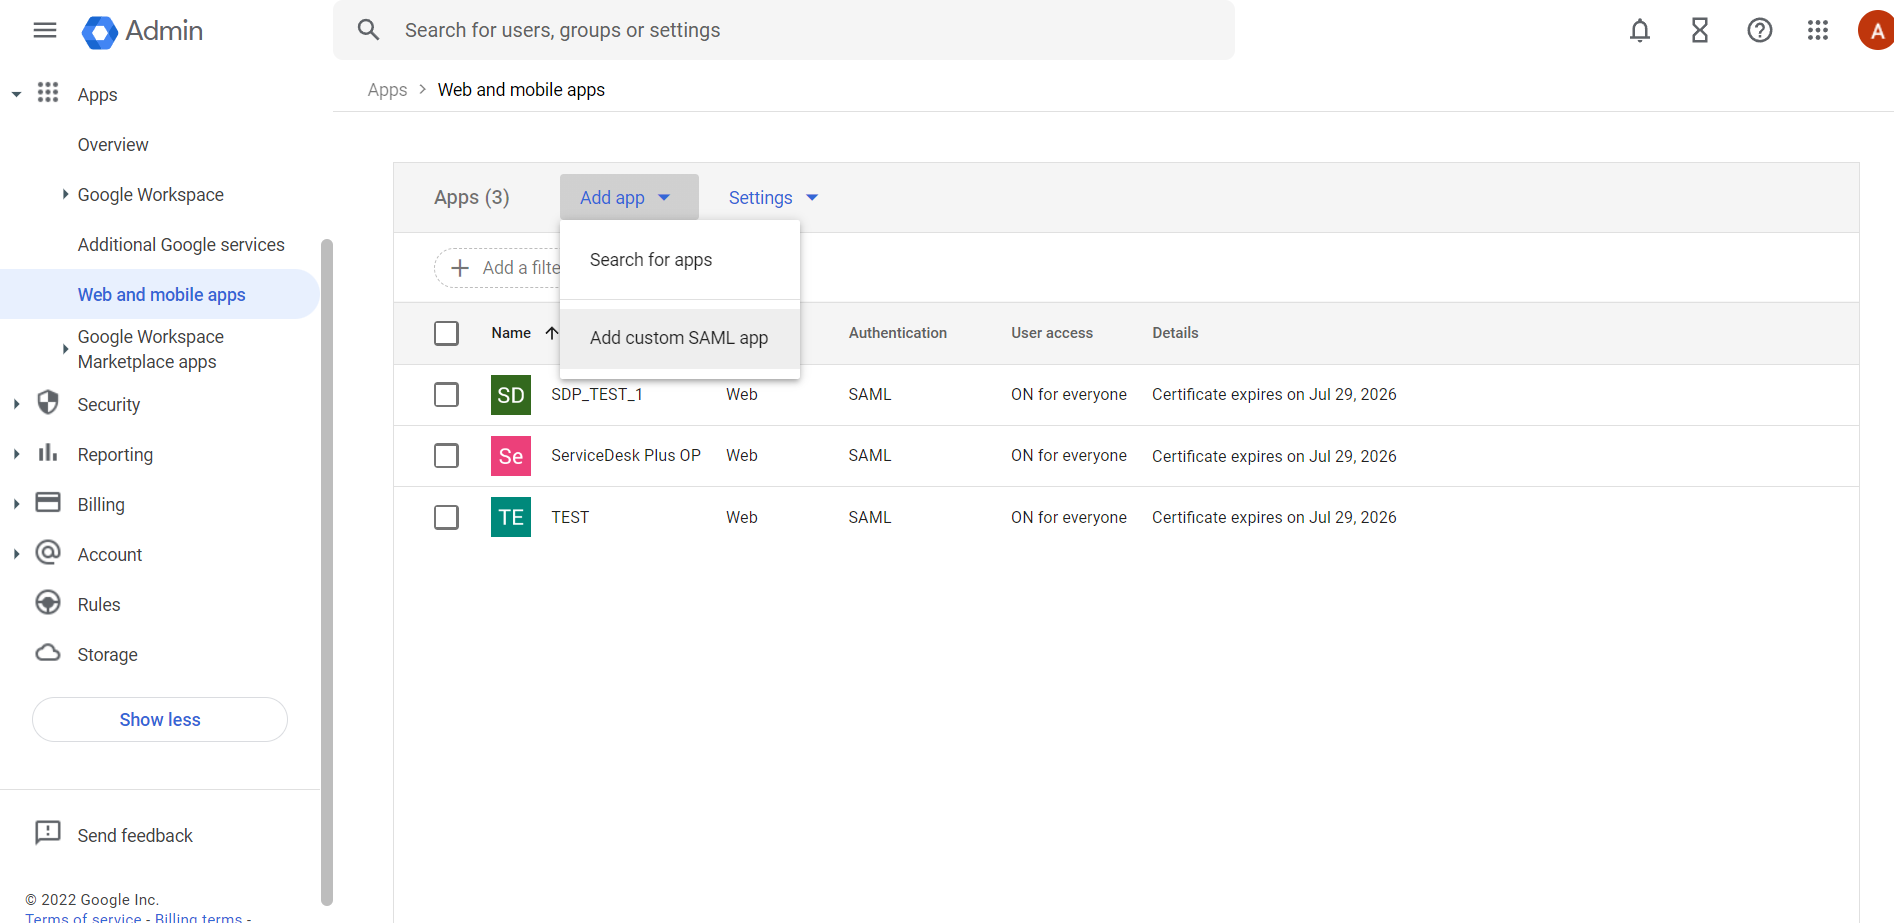
Task: Click the Apps grid icon in sidebar
Action: (48, 93)
